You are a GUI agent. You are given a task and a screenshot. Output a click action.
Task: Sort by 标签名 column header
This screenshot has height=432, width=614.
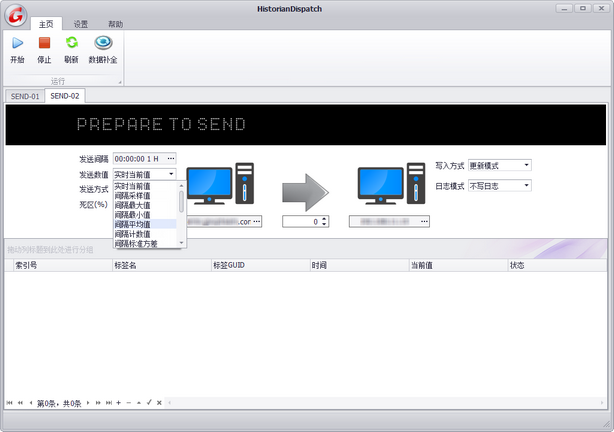pyautogui.click(x=161, y=266)
